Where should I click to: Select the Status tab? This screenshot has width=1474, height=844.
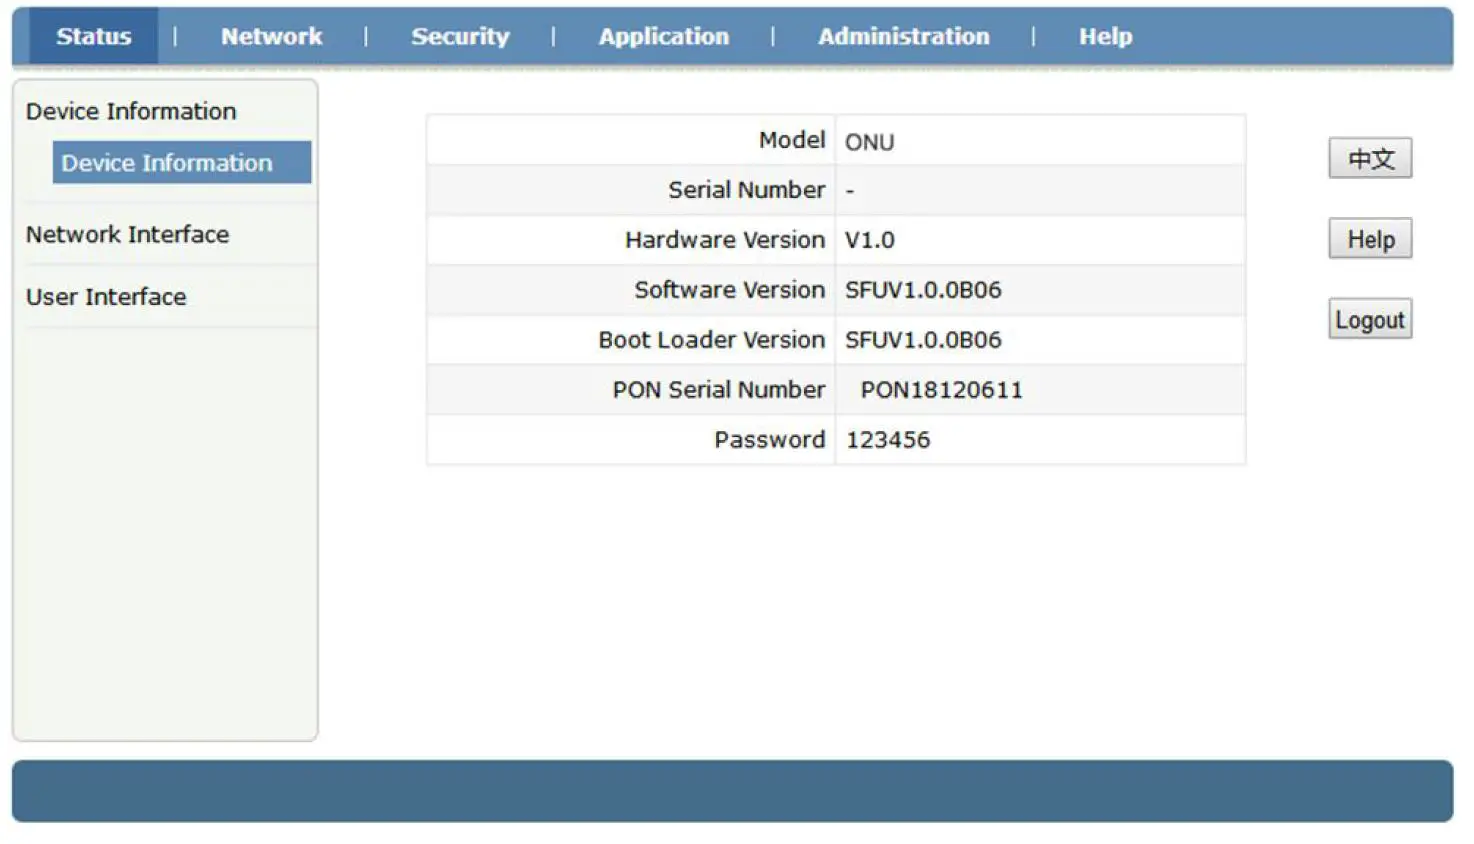pyautogui.click(x=93, y=36)
